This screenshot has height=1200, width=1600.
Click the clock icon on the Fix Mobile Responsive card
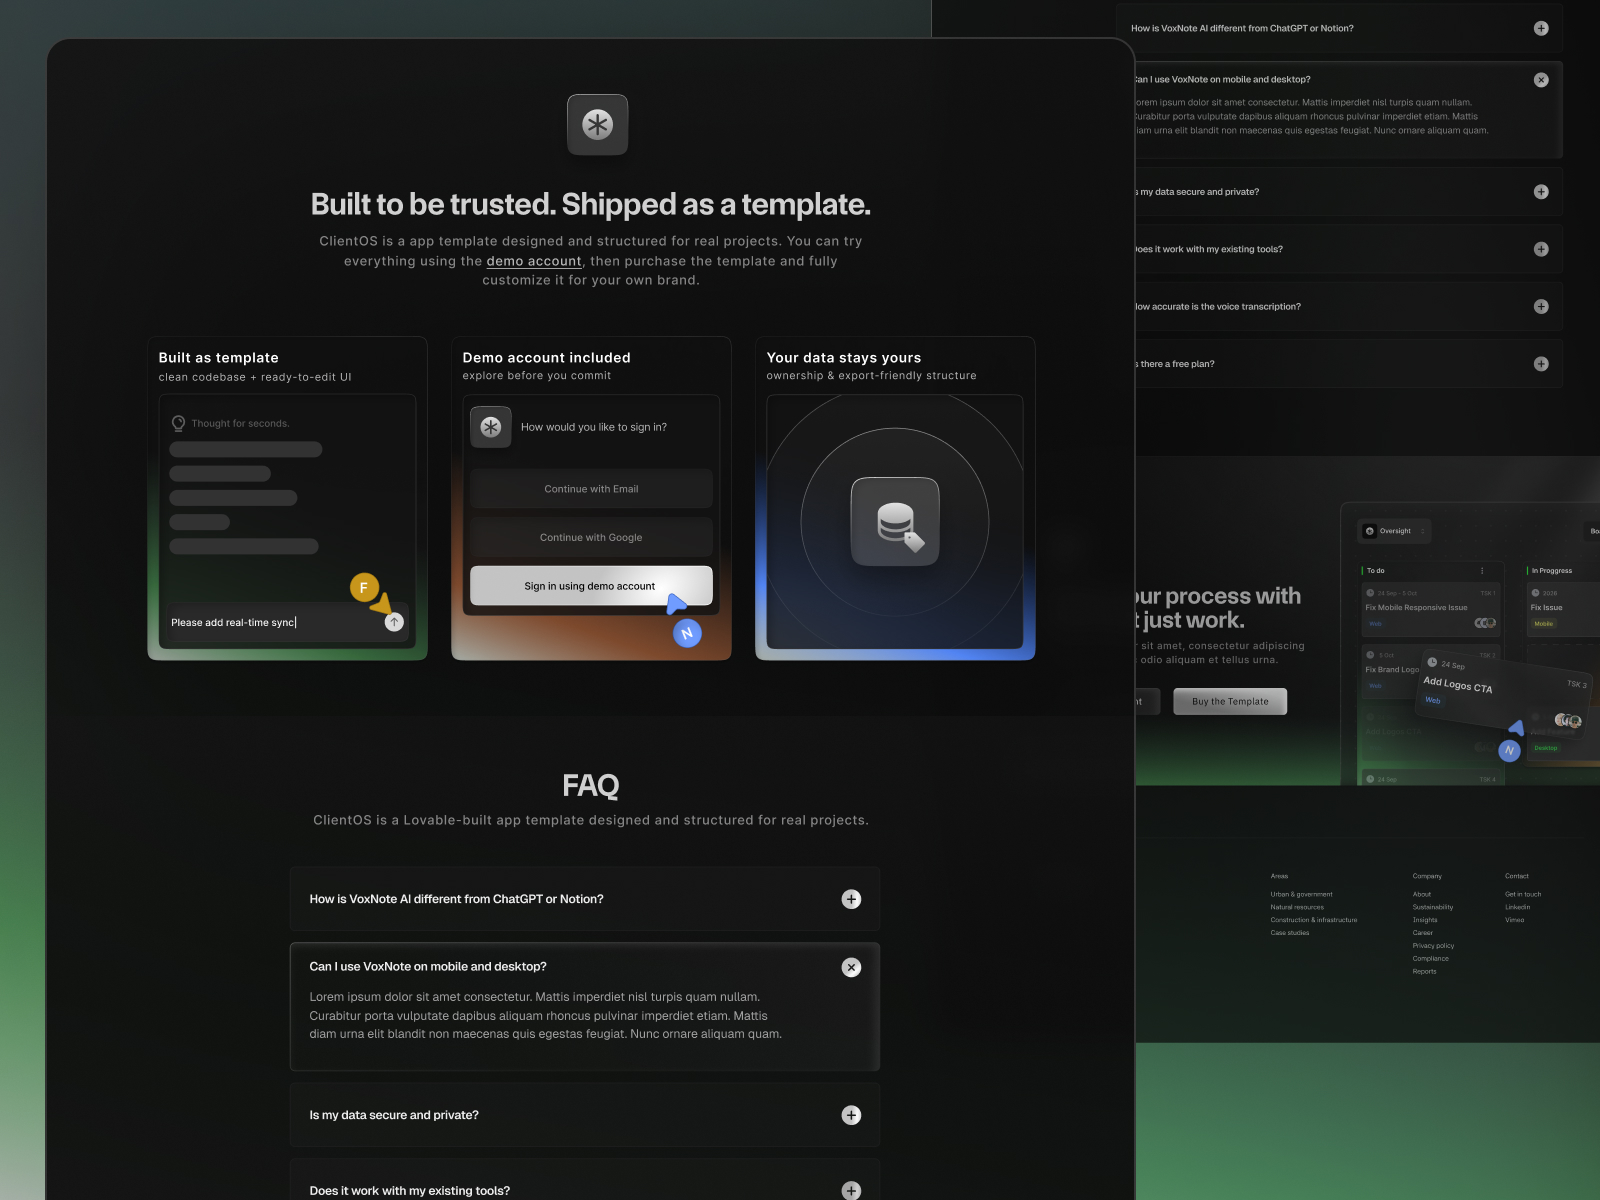point(1370,593)
